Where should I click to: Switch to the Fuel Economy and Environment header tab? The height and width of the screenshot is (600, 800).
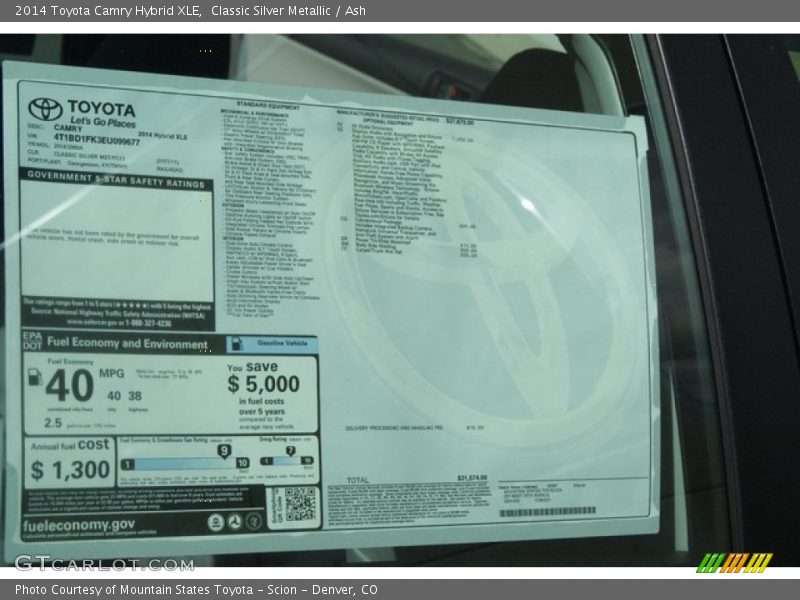(x=125, y=344)
